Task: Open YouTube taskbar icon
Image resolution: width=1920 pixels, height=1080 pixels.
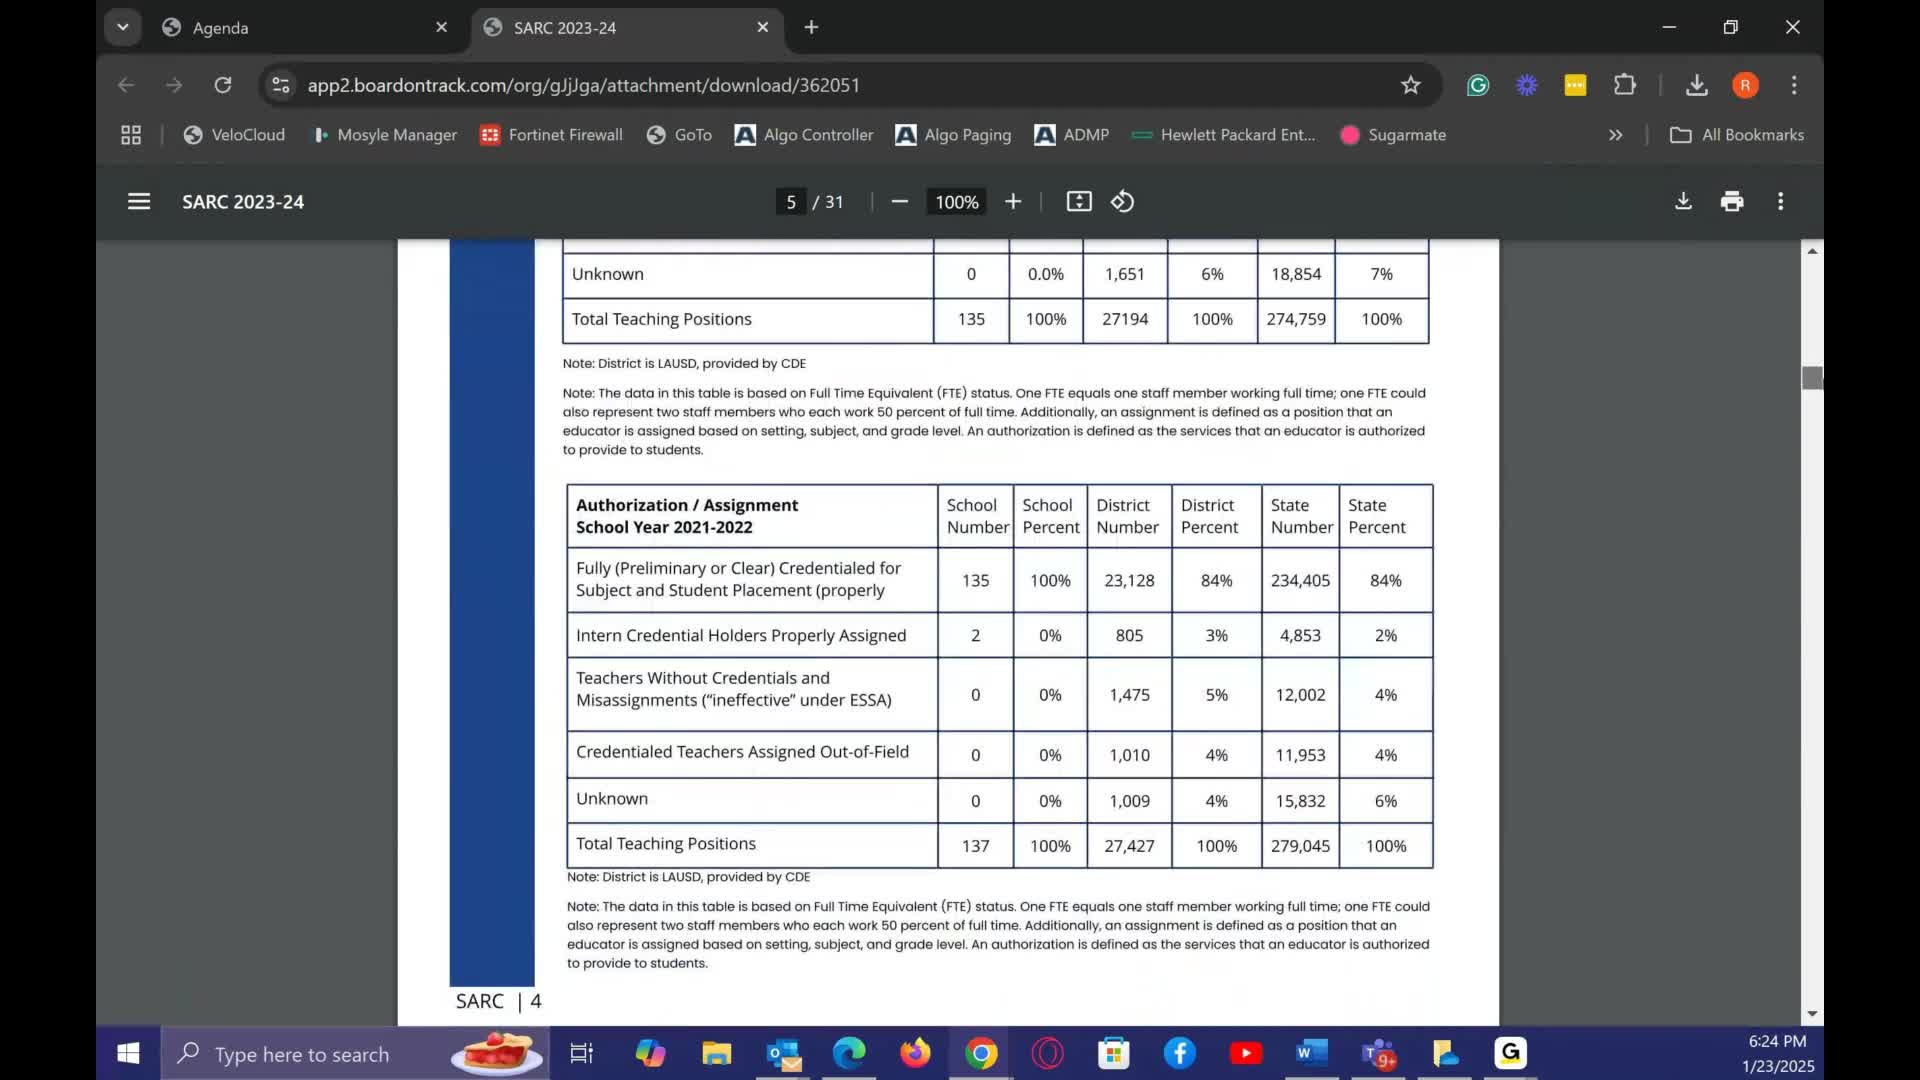Action: click(x=1246, y=1053)
